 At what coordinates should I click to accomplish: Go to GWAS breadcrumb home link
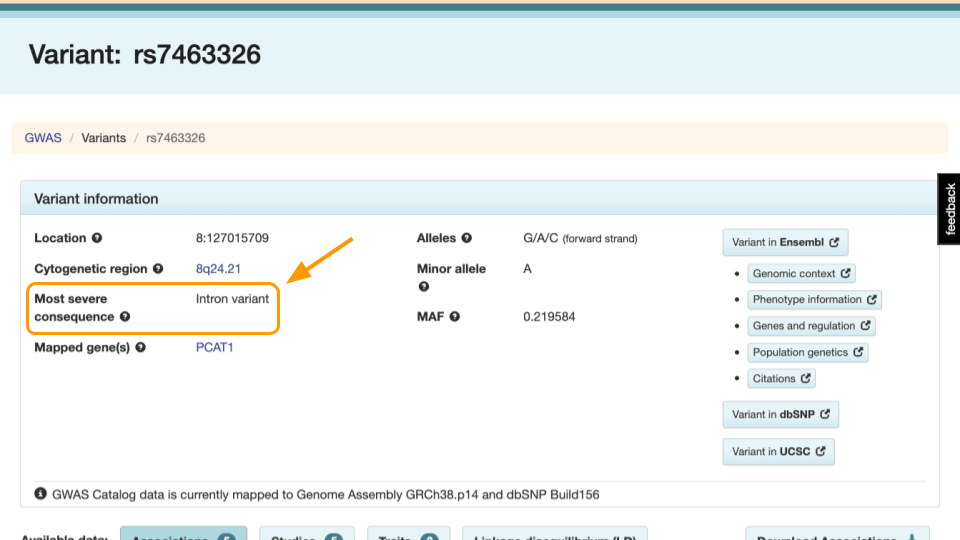(x=43, y=138)
